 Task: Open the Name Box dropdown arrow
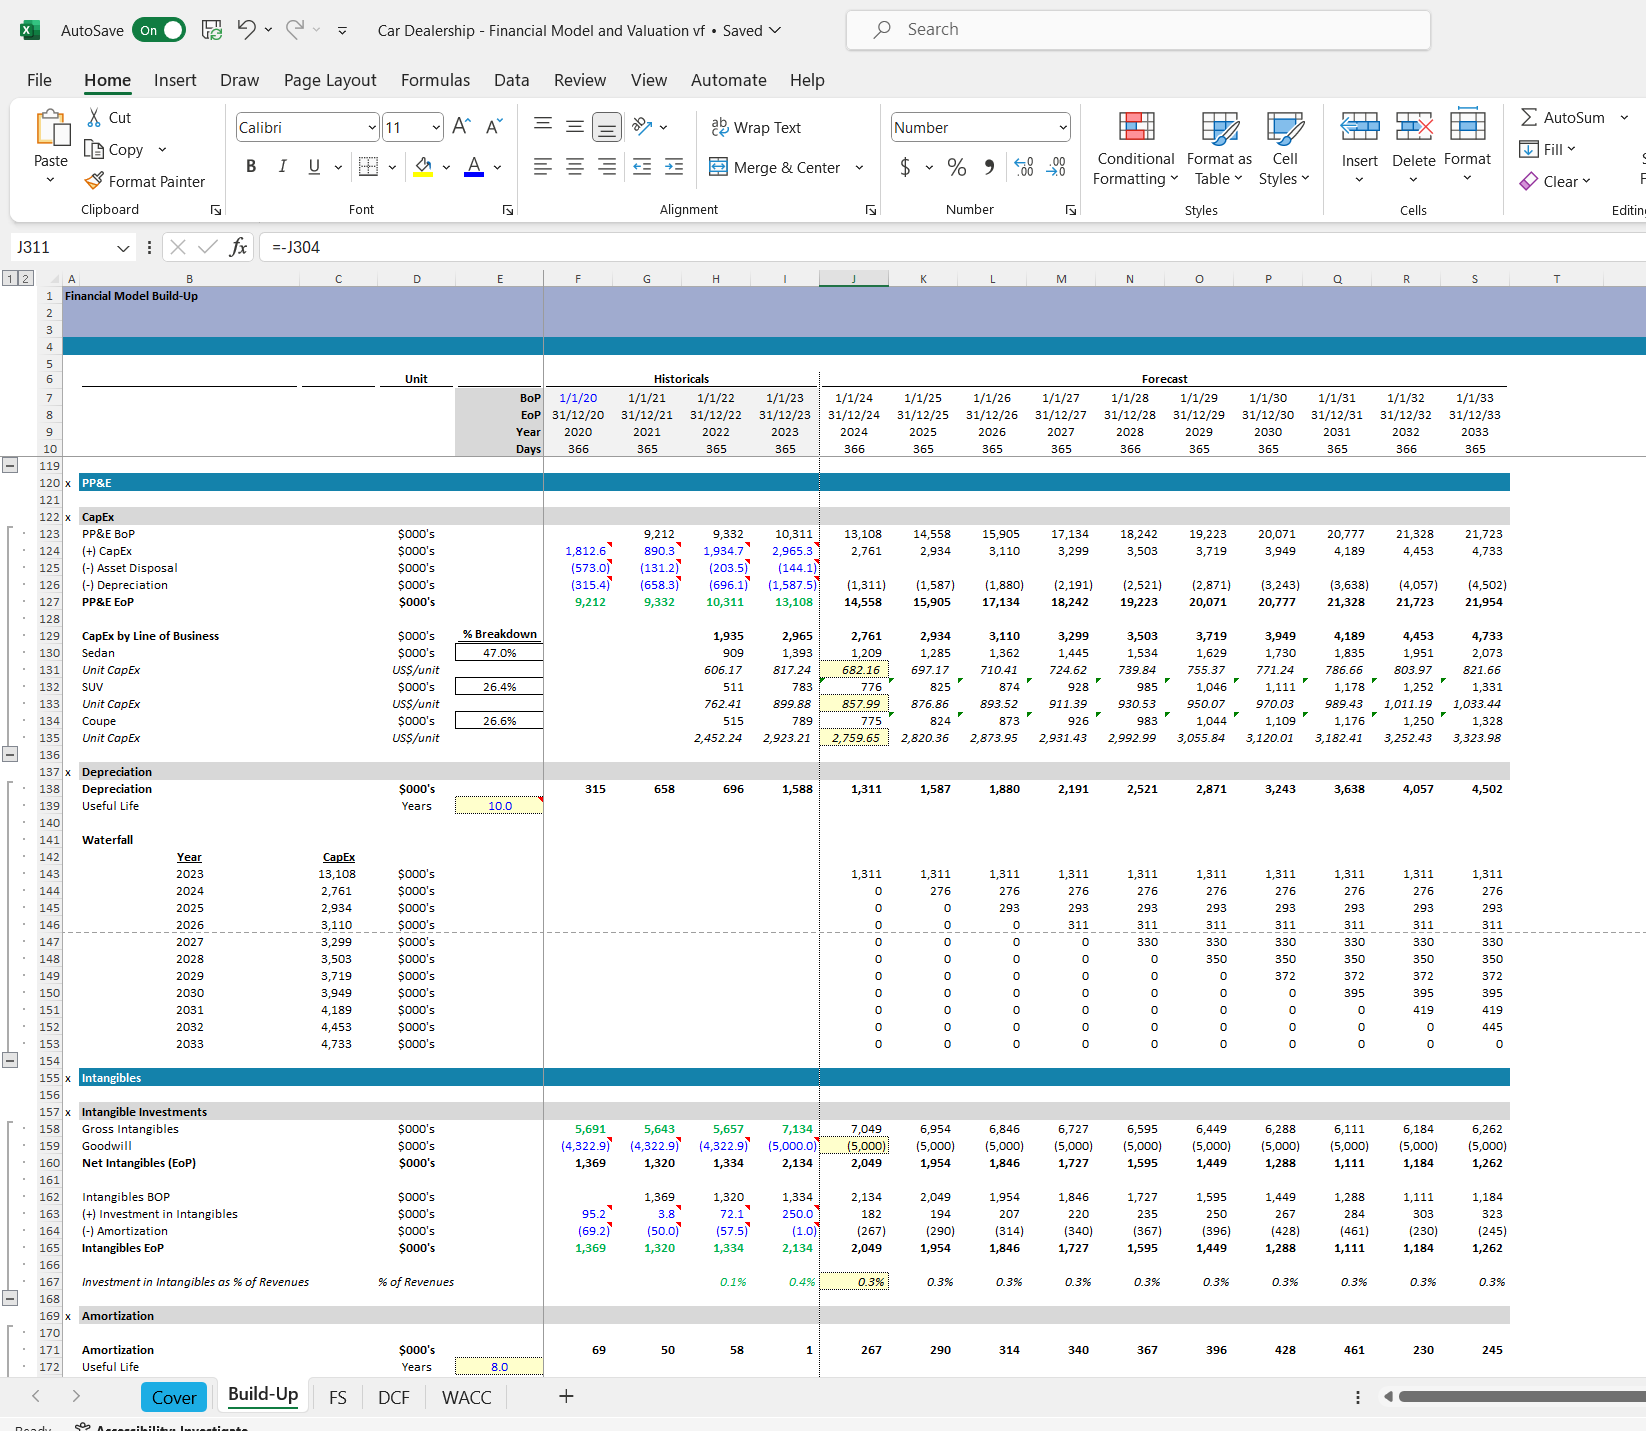click(123, 247)
